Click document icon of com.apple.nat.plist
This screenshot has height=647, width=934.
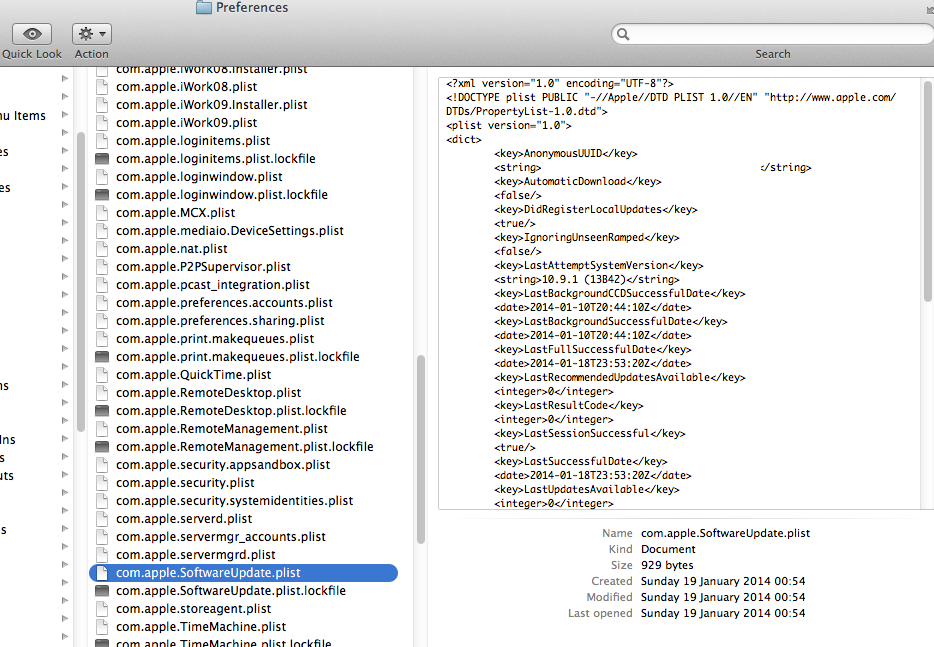pos(102,248)
